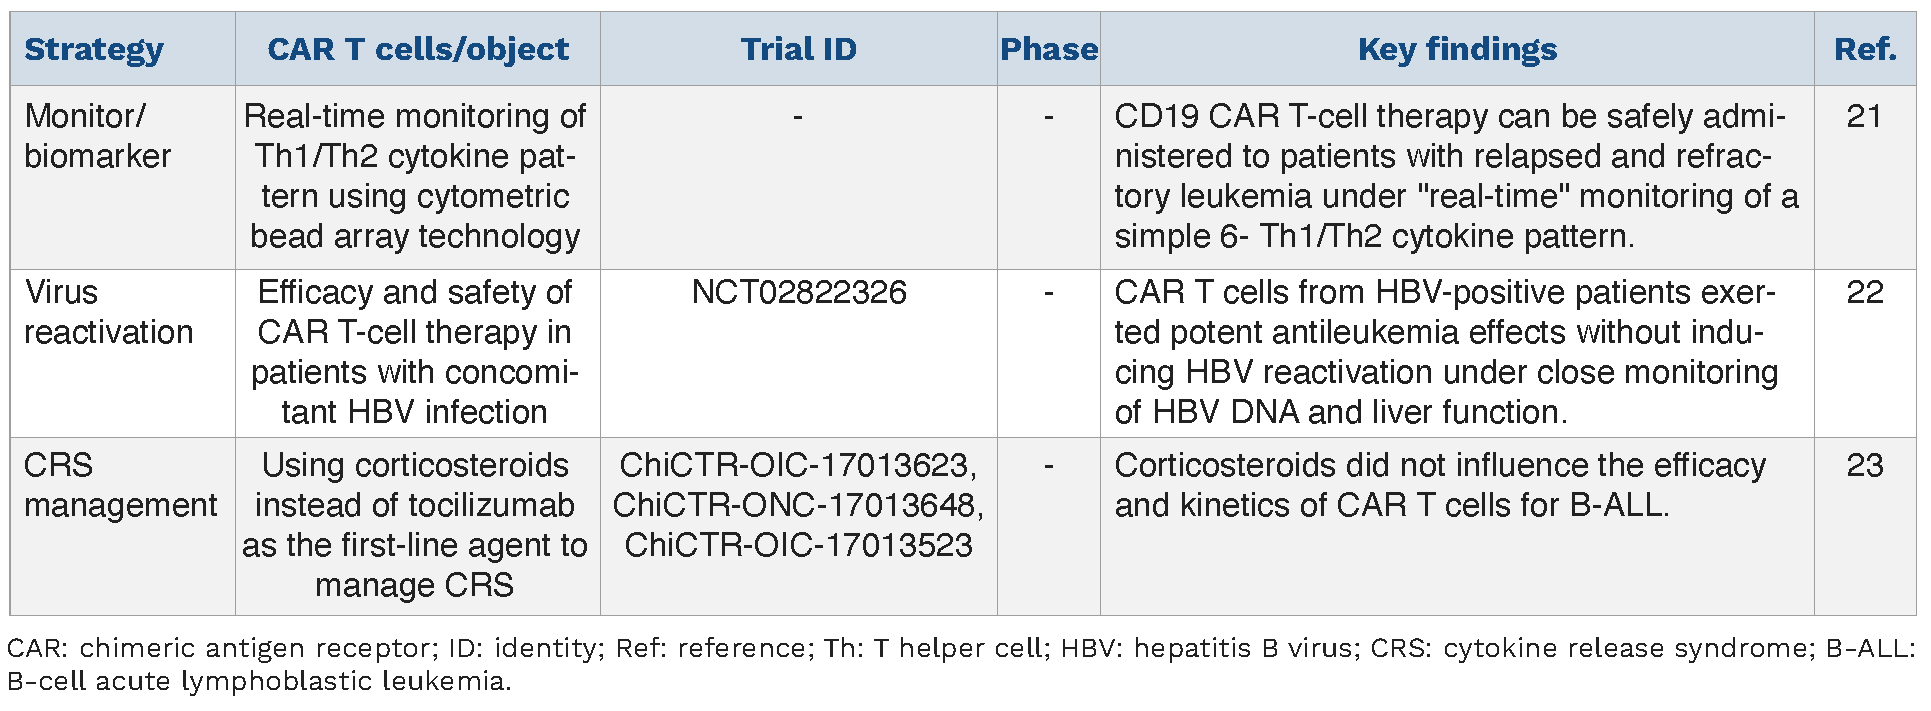
Task: Click the Ref. column header
Action: [1864, 49]
